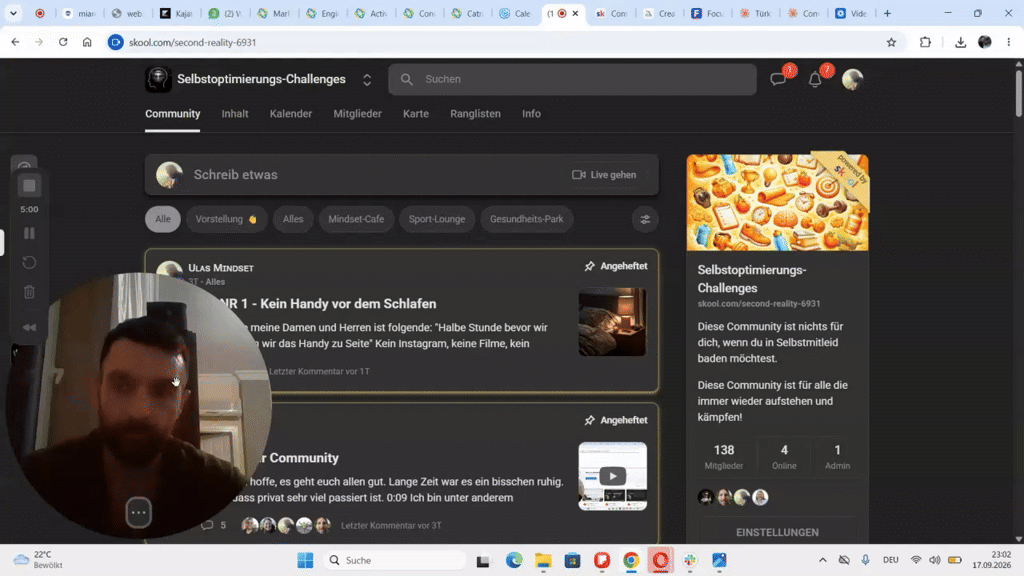Filter posts by Sport-Lounge

pos(437,219)
